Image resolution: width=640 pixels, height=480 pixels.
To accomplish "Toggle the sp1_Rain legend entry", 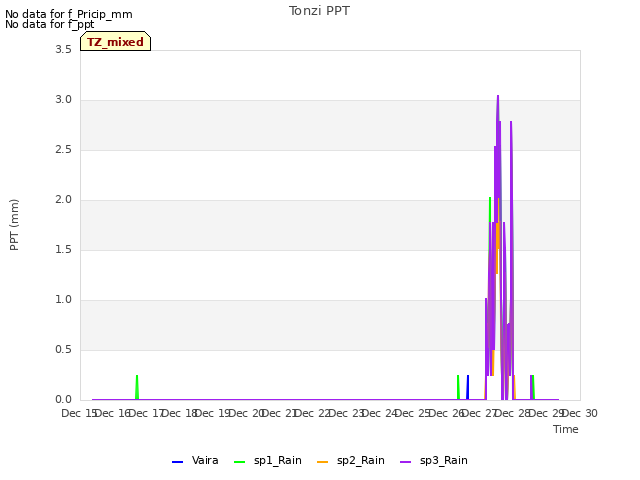I will point(268,461).
